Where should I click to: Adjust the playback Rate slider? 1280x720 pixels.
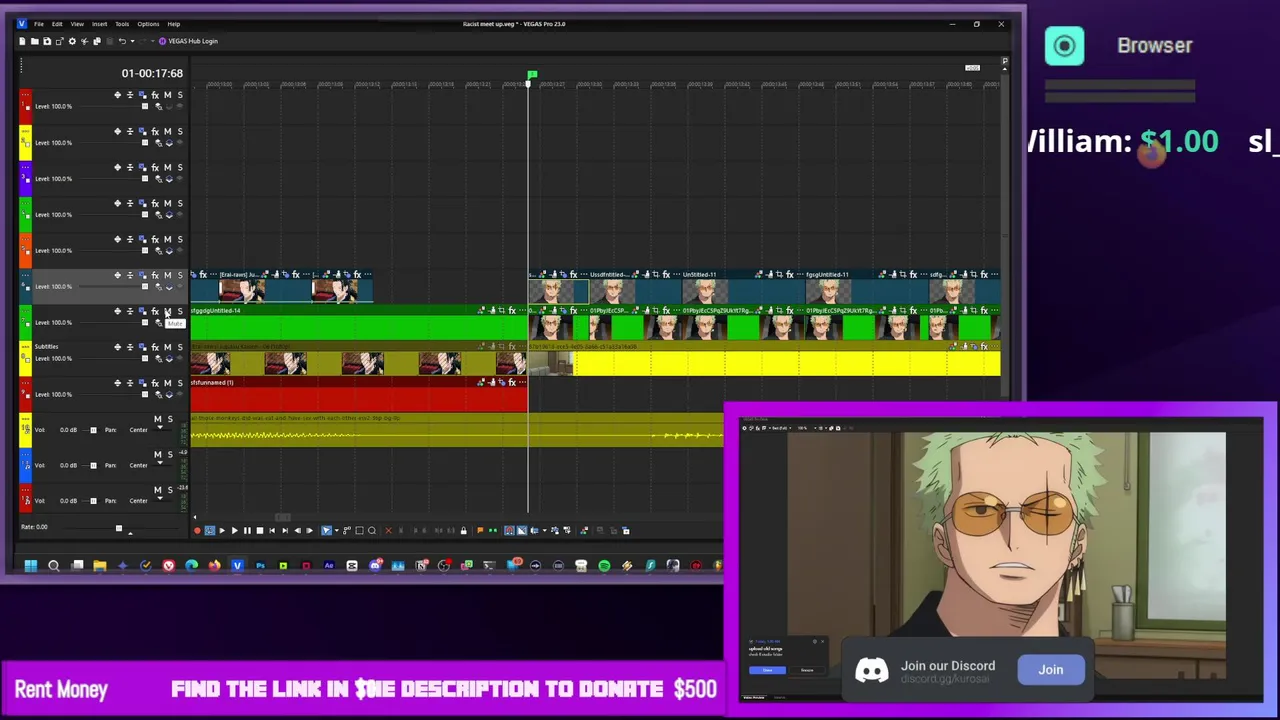pyautogui.click(x=118, y=527)
